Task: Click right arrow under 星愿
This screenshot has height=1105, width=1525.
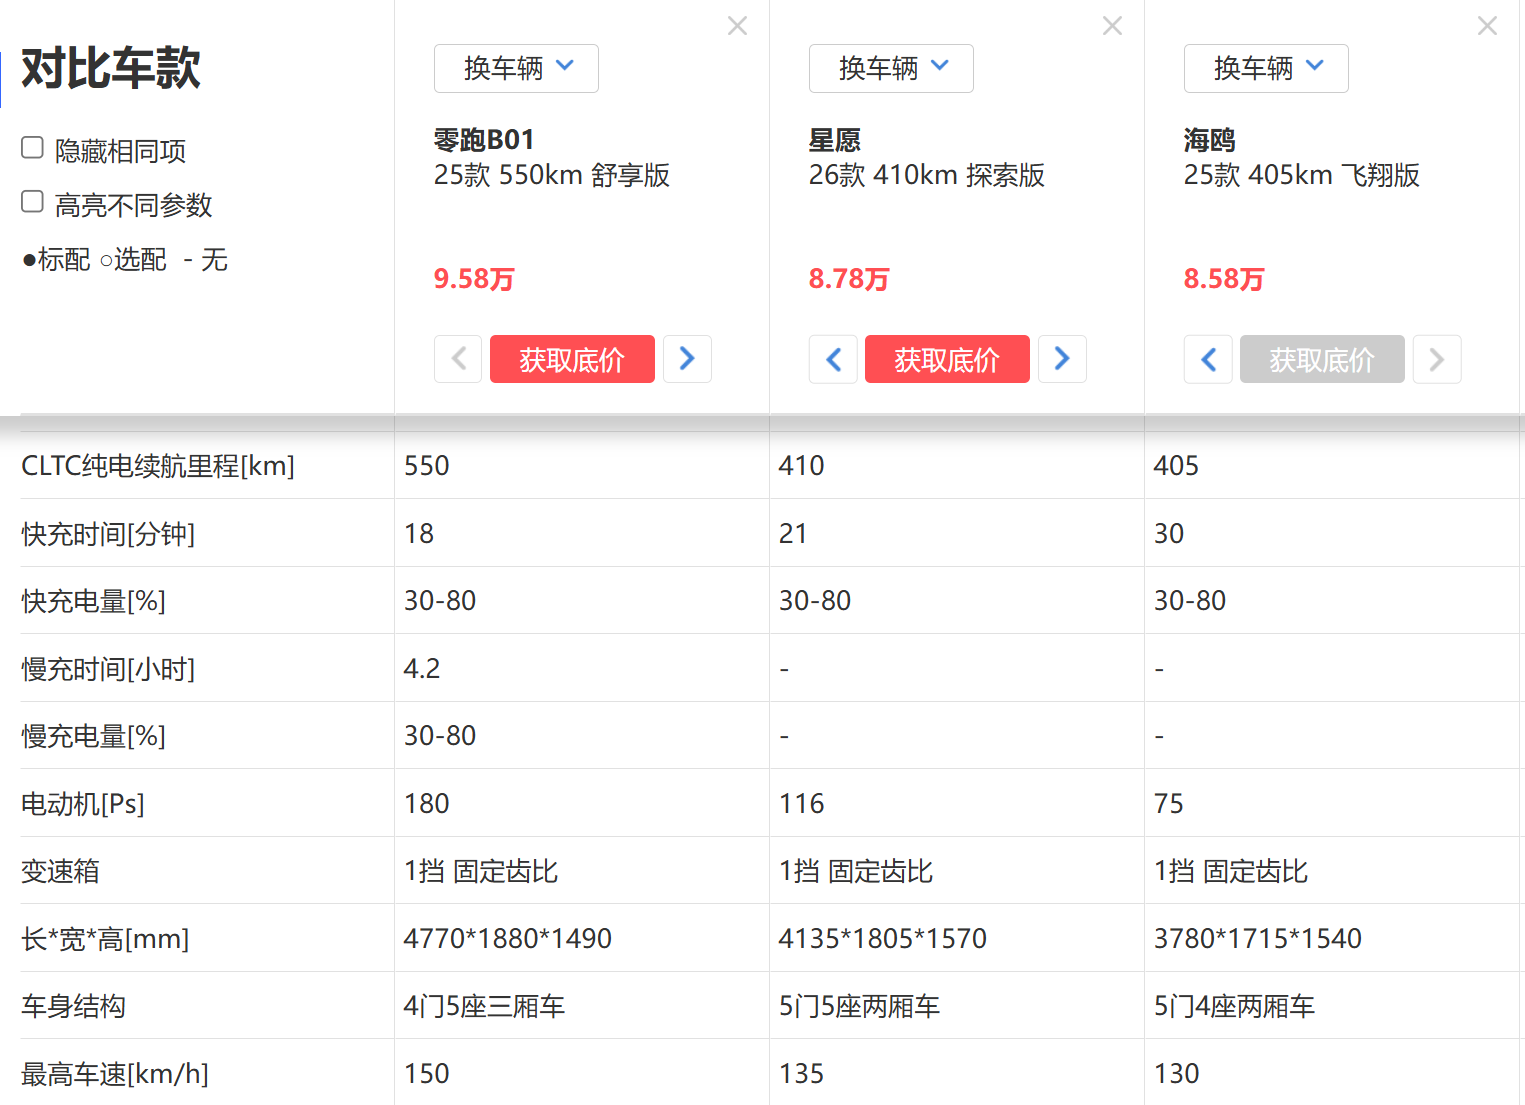Action: coord(1062,359)
